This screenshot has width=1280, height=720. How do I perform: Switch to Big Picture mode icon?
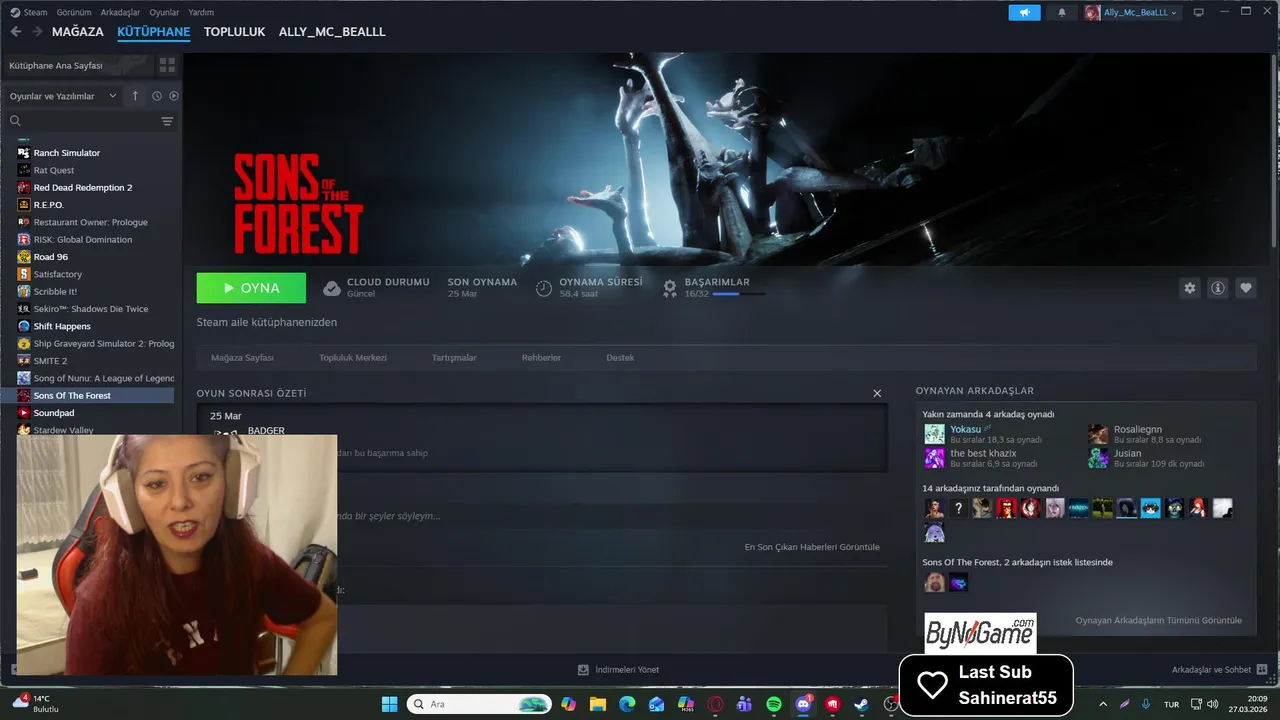[x=1199, y=12]
